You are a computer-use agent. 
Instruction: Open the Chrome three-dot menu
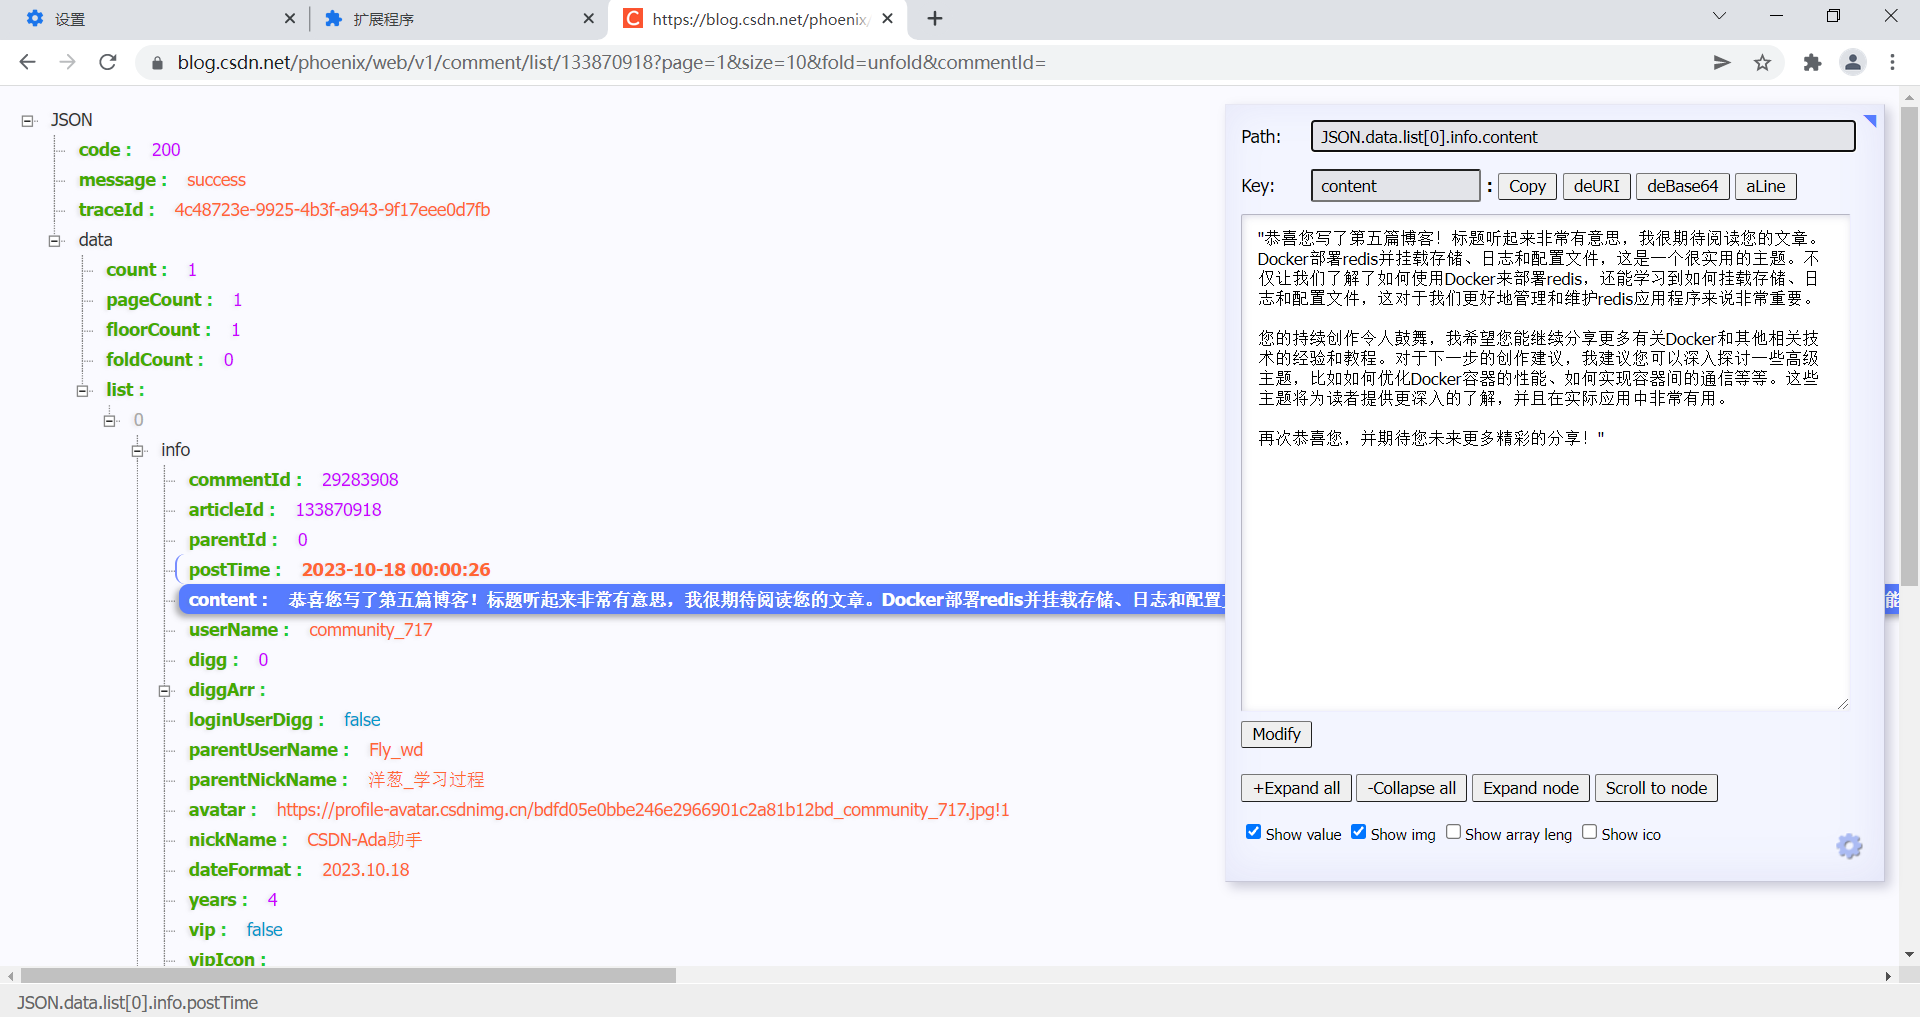[x=1892, y=62]
